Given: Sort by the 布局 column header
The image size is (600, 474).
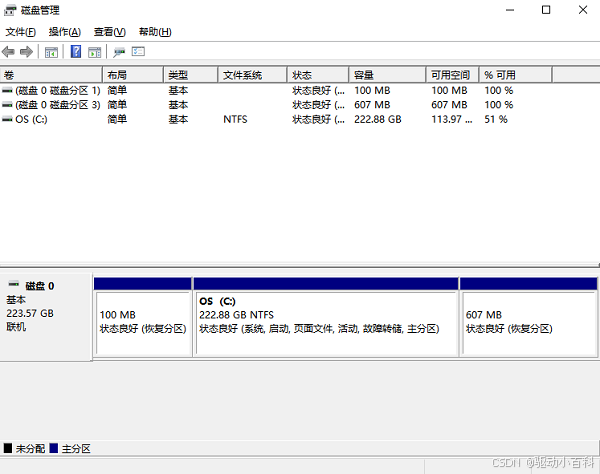Looking at the screenshot, I should point(133,75).
